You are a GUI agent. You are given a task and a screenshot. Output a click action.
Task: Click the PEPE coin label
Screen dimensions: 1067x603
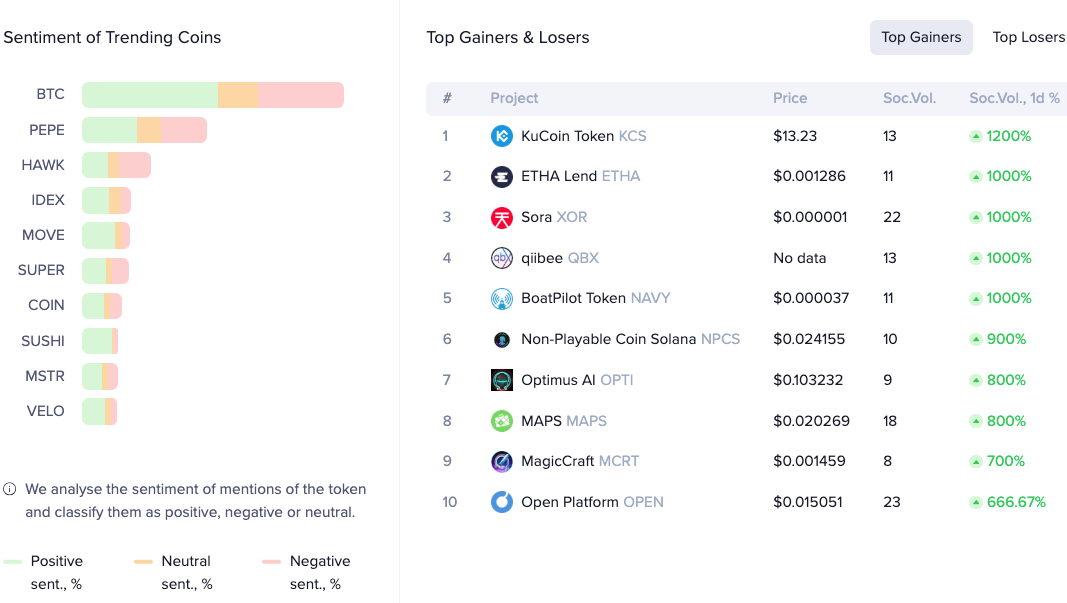47,130
